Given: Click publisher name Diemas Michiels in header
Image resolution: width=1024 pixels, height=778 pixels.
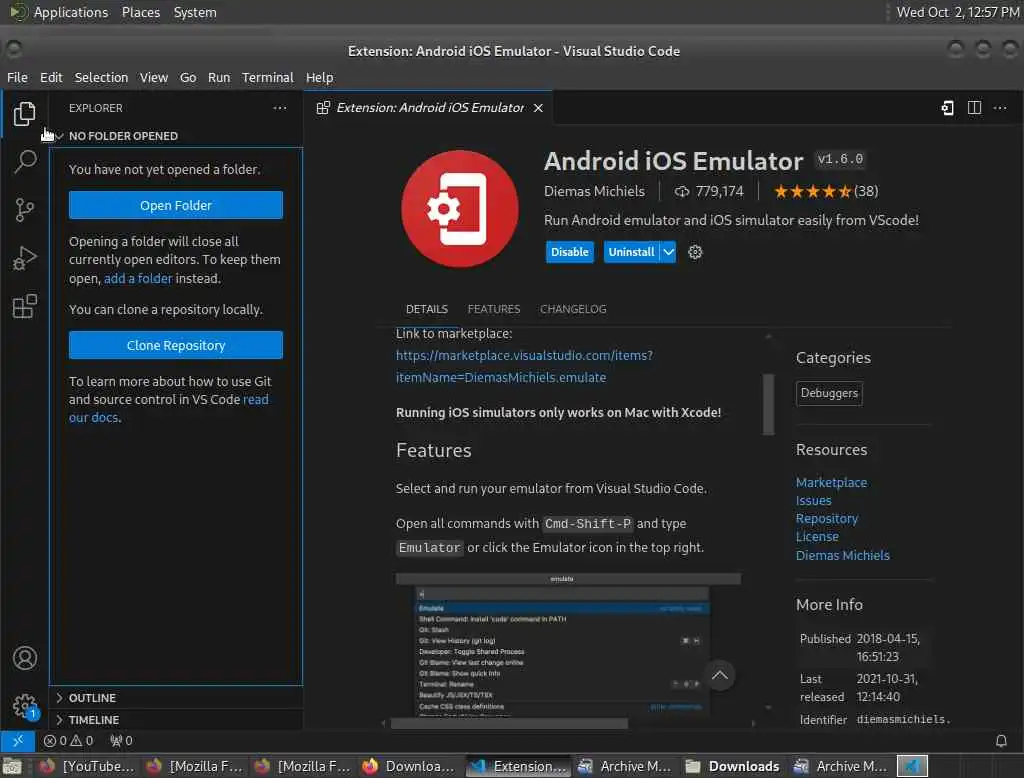Looking at the screenshot, I should coord(594,191).
